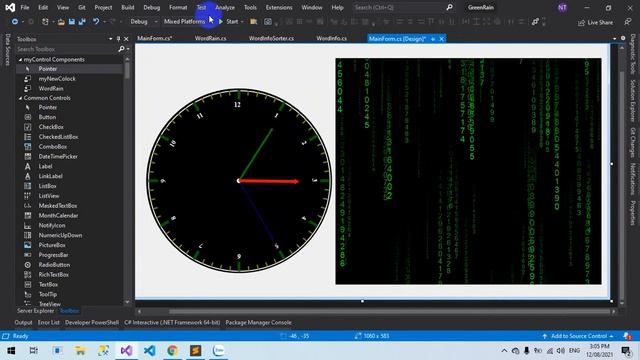Start debugging with Start button
640x360 pixels.
[x=228, y=22]
